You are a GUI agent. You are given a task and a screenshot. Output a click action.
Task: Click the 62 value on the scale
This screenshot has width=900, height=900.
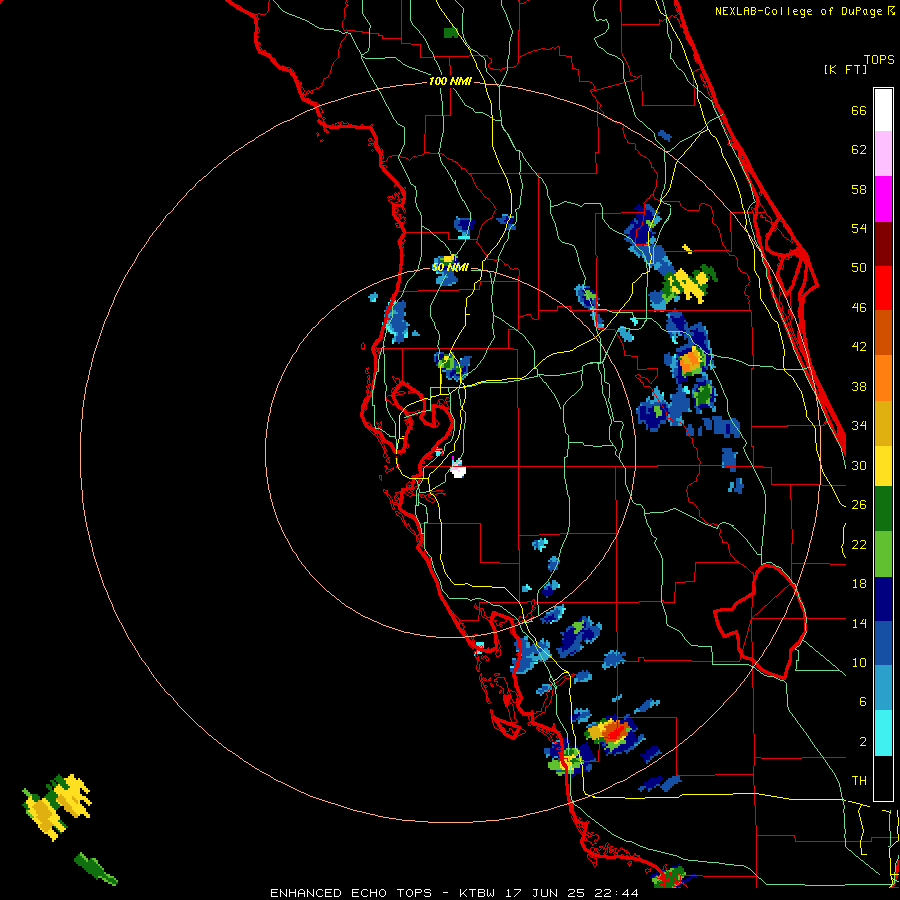pyautogui.click(x=859, y=150)
